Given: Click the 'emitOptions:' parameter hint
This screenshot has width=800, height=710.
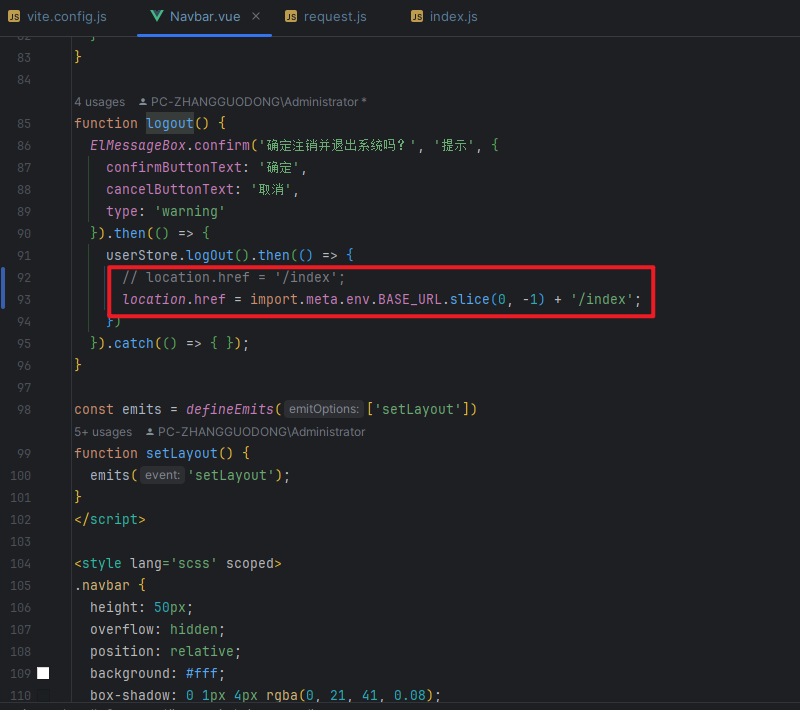Looking at the screenshot, I should coord(324,409).
